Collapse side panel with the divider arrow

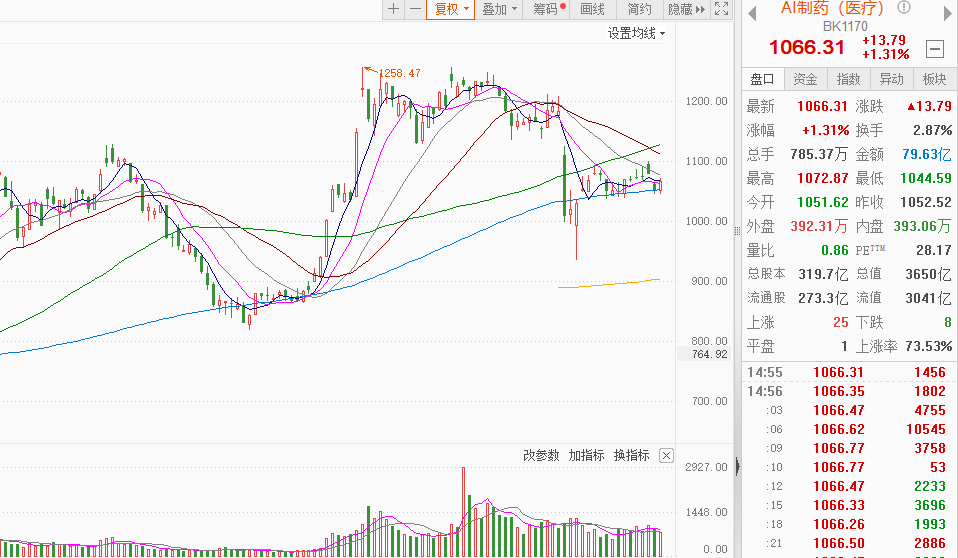click(737, 465)
